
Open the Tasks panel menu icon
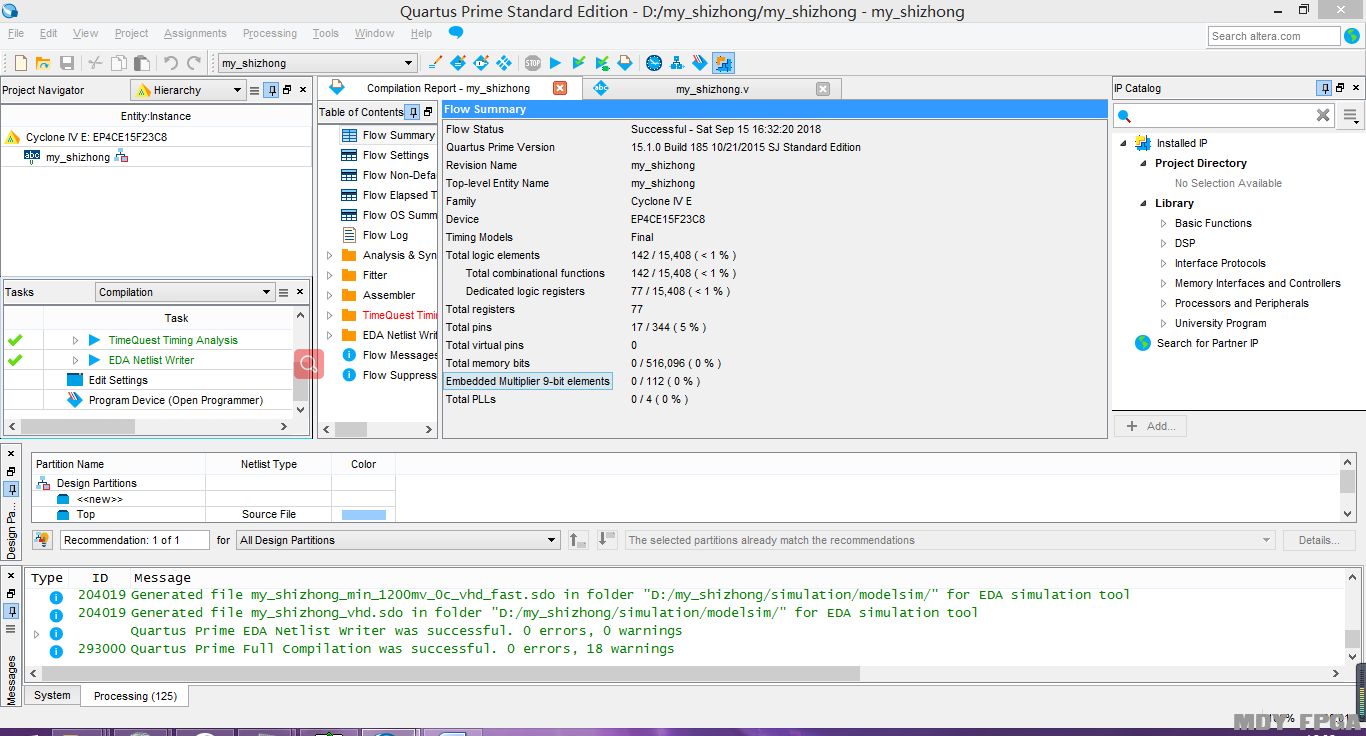284,292
